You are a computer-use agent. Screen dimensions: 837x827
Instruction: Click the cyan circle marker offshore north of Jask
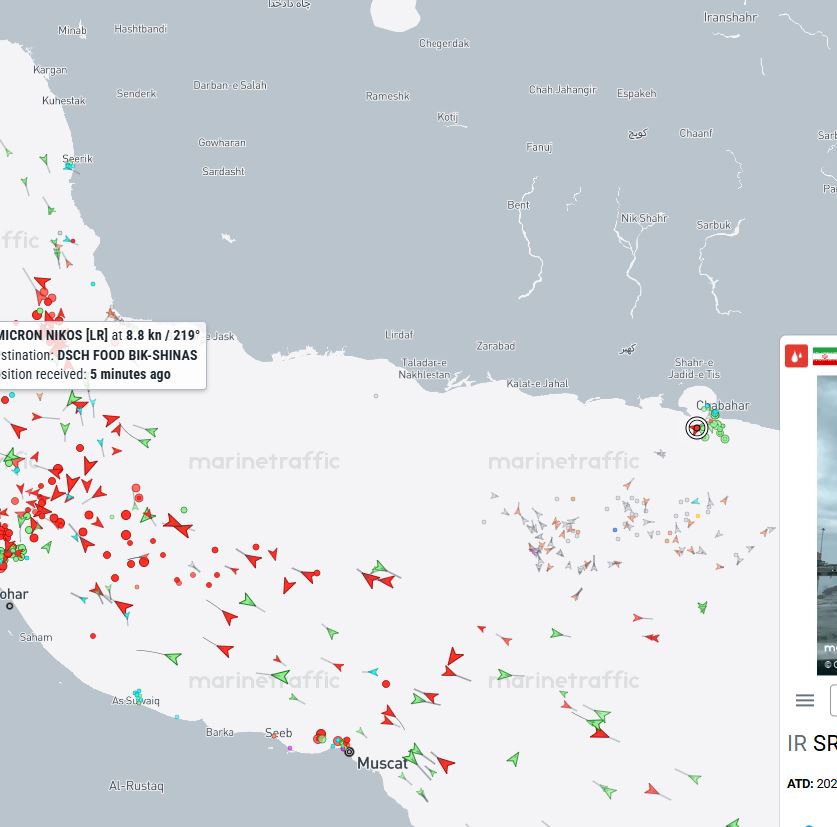point(93,284)
